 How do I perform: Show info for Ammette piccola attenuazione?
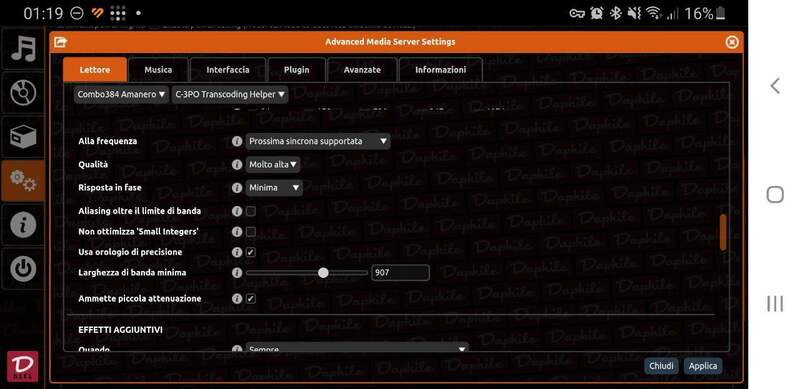click(237, 299)
